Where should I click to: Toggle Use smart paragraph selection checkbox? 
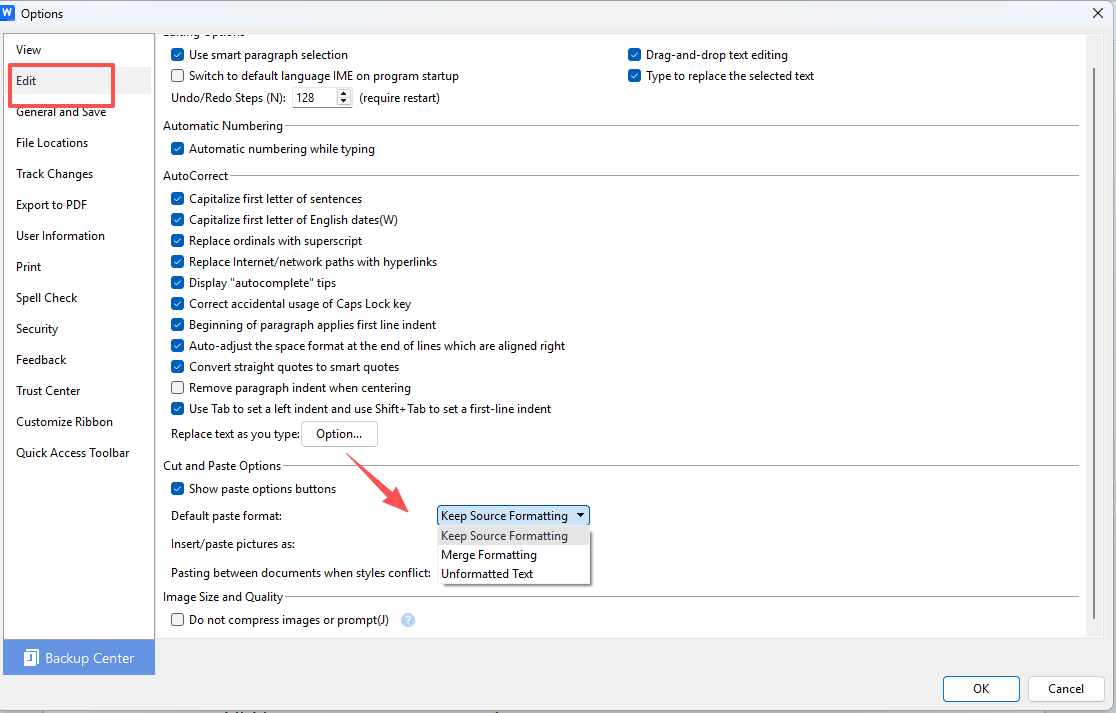tap(178, 55)
